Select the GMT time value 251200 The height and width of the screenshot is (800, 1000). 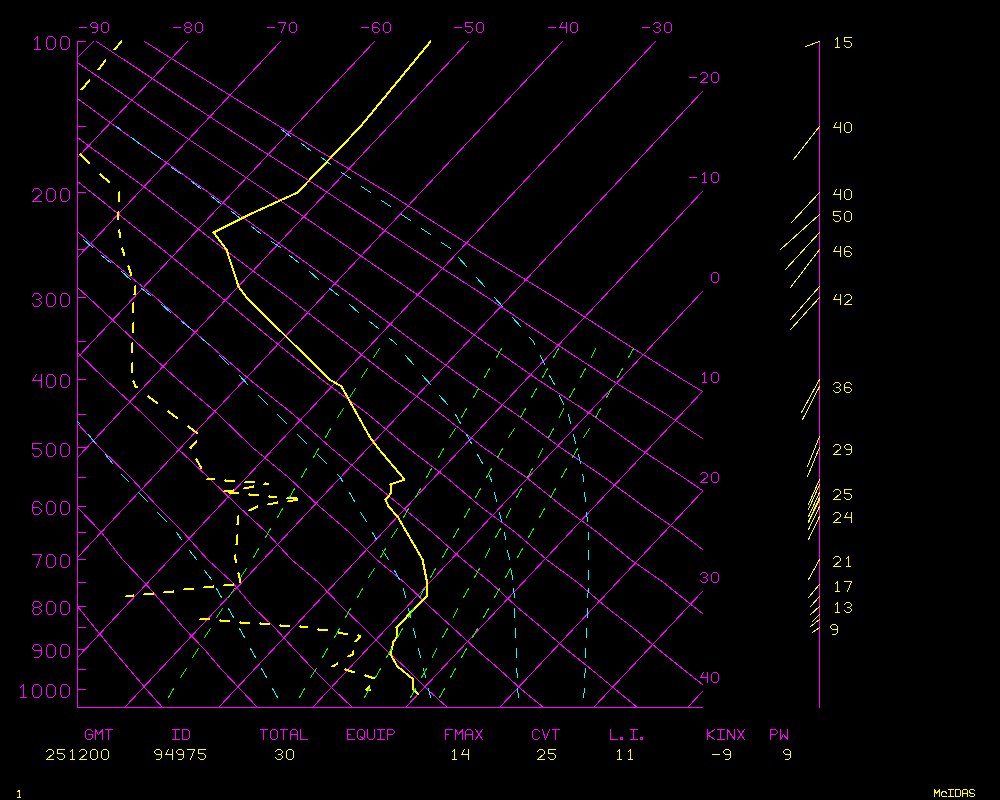click(78, 755)
